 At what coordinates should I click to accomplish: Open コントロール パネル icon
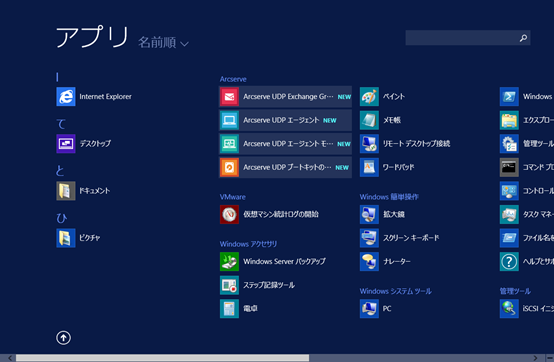(x=509, y=191)
